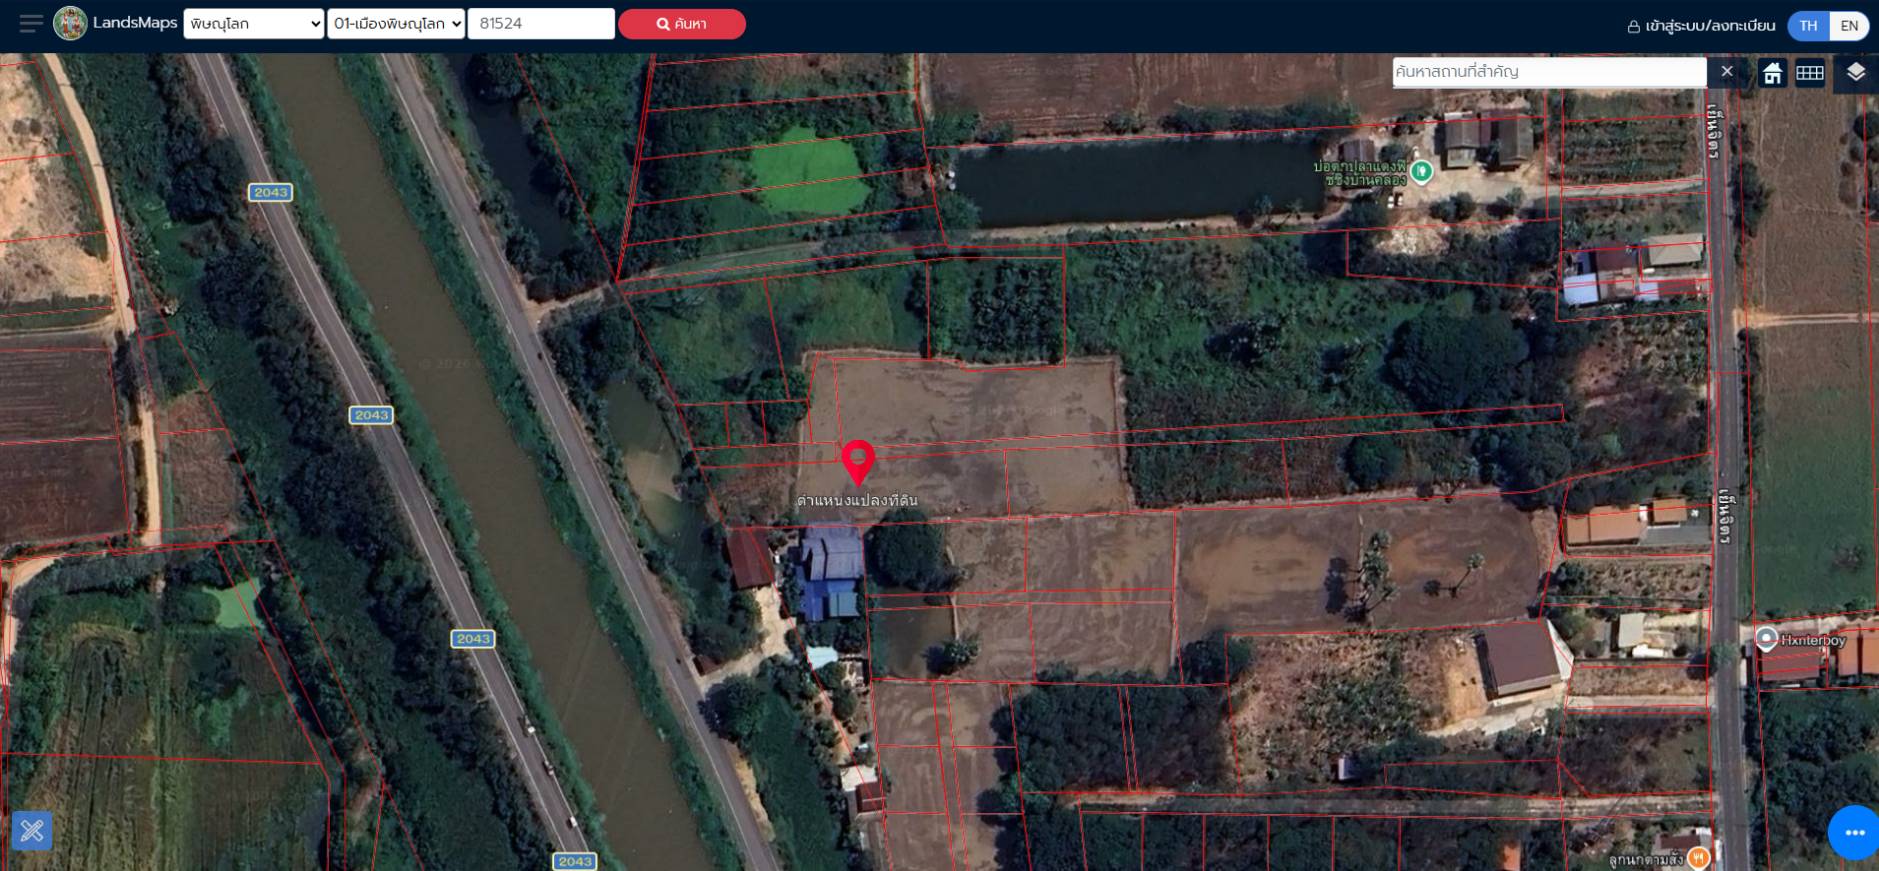Image resolution: width=1879 pixels, height=871 pixels.
Task: Click the green fishing pond place marker
Action: (x=1421, y=172)
